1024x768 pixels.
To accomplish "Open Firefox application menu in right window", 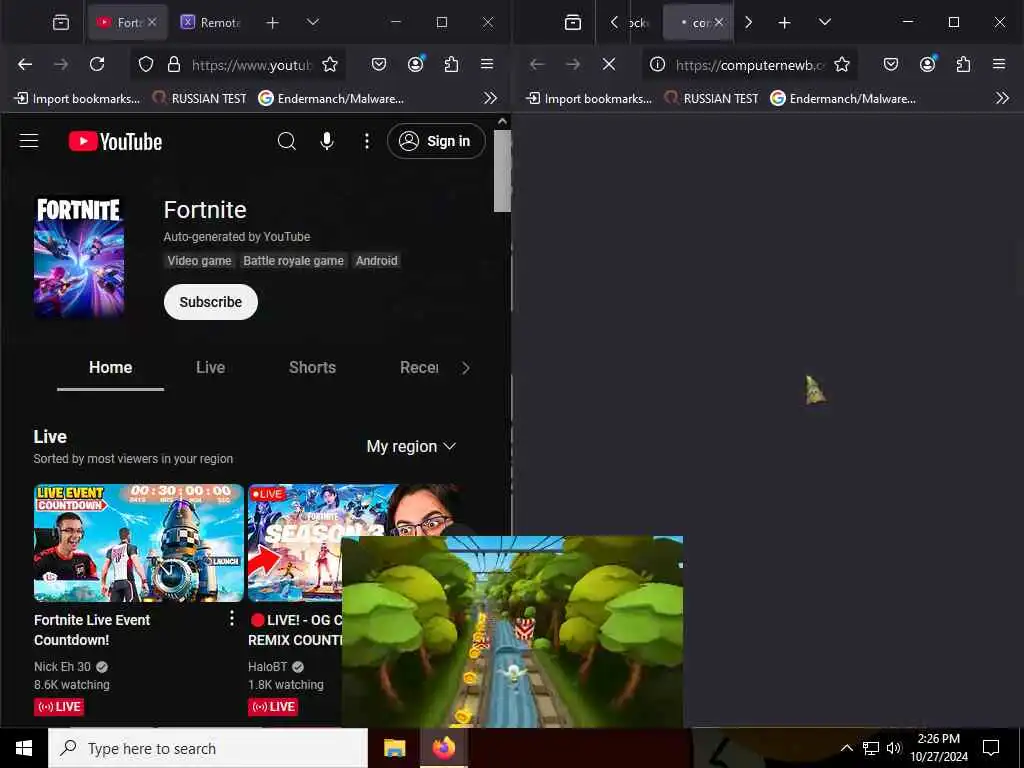I will pos(999,64).
